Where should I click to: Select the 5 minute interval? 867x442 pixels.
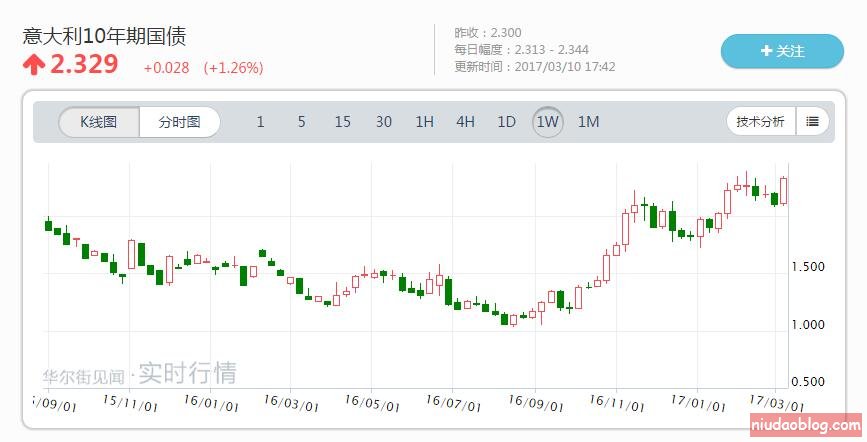tap(301, 122)
